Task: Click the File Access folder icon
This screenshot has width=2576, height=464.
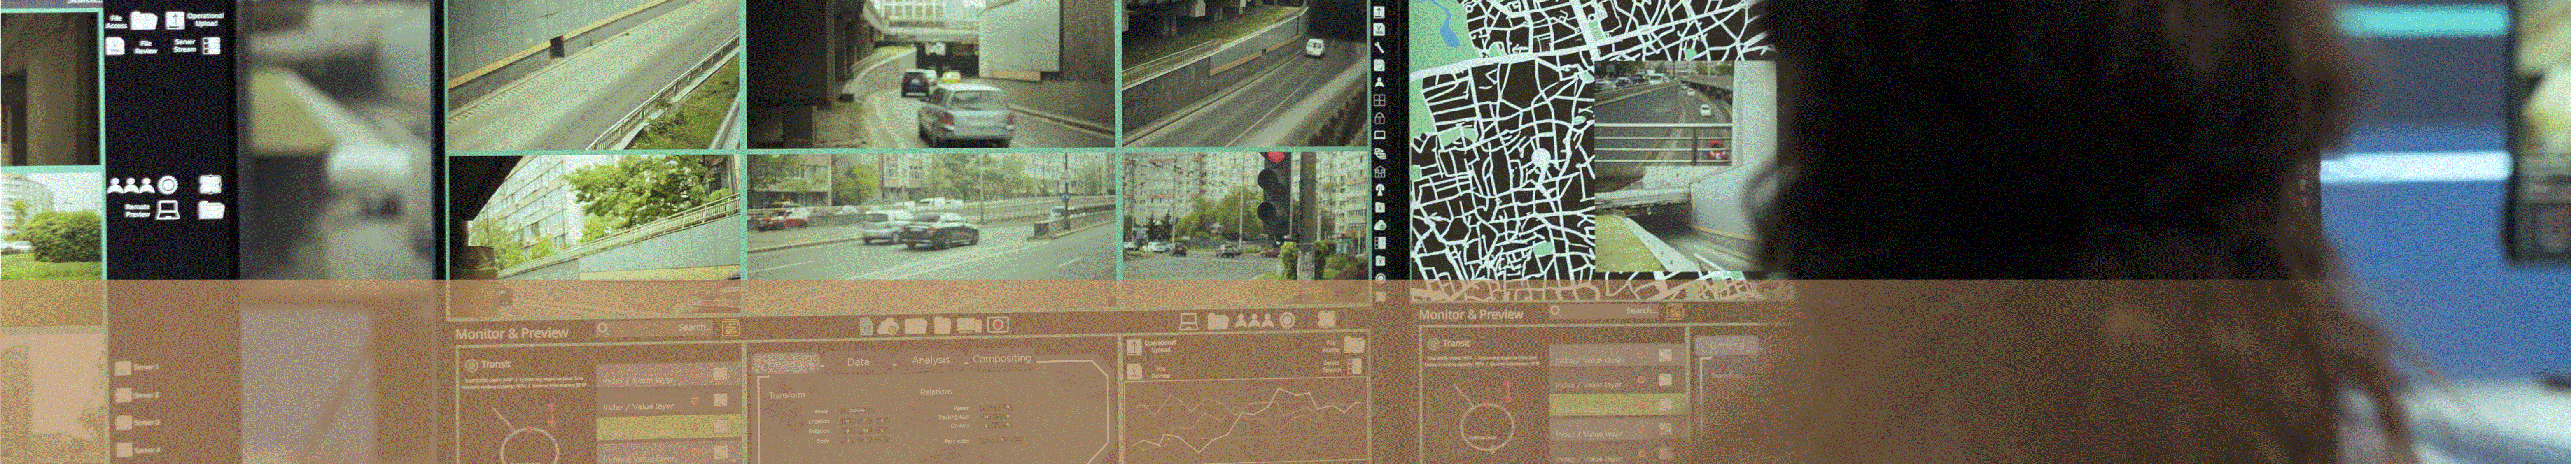Action: [x=145, y=20]
